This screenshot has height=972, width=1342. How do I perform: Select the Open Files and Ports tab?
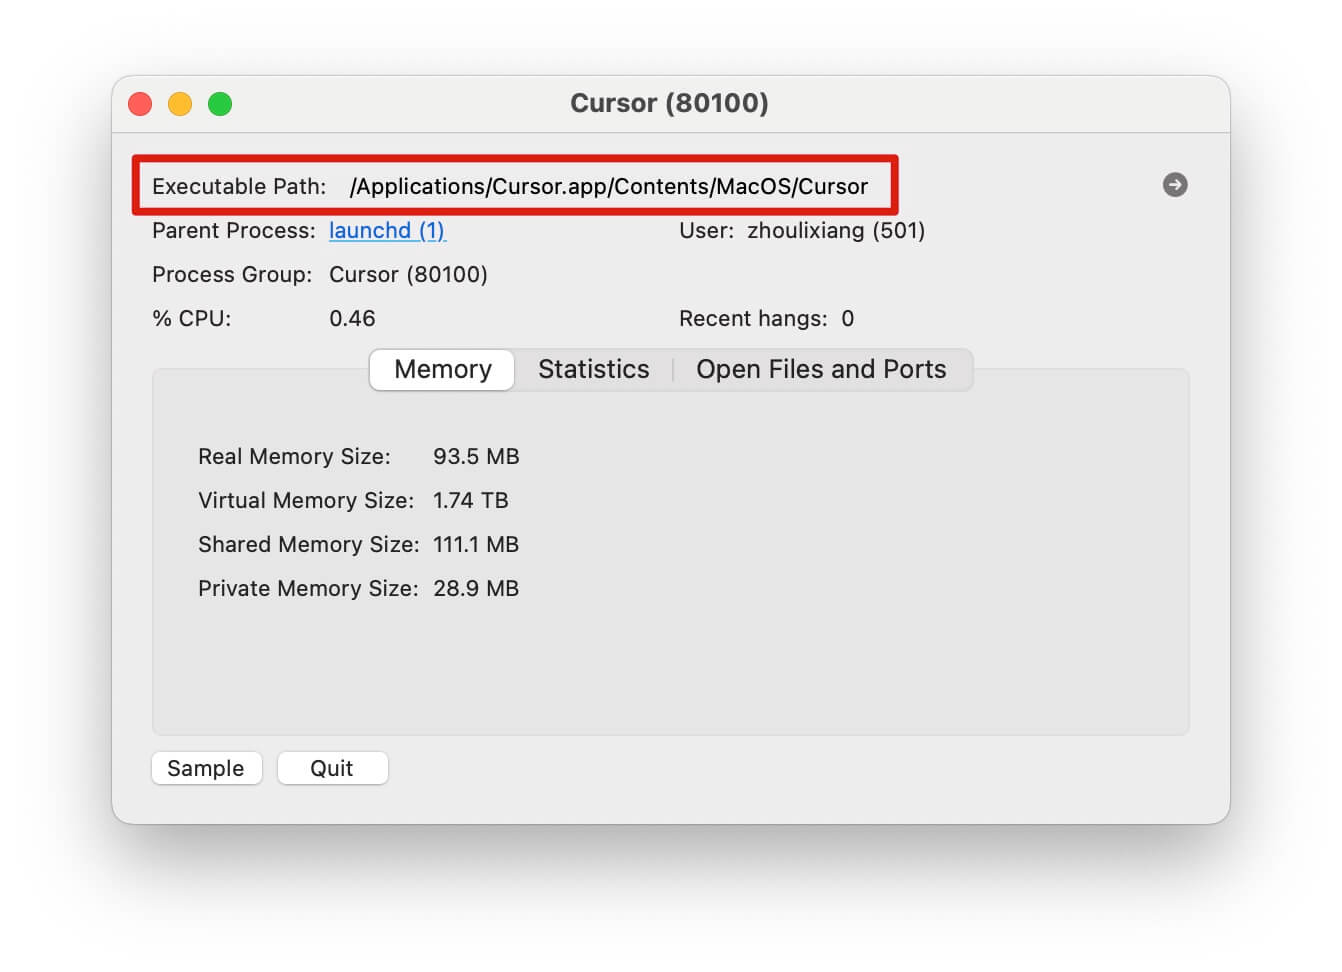tap(821, 370)
